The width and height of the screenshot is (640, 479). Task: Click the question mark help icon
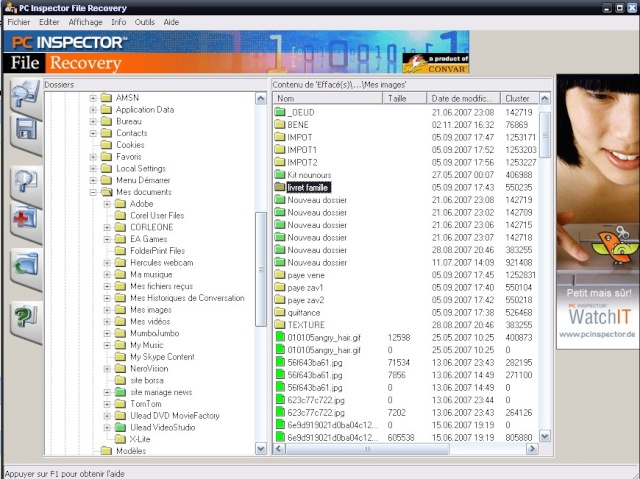click(x=26, y=318)
